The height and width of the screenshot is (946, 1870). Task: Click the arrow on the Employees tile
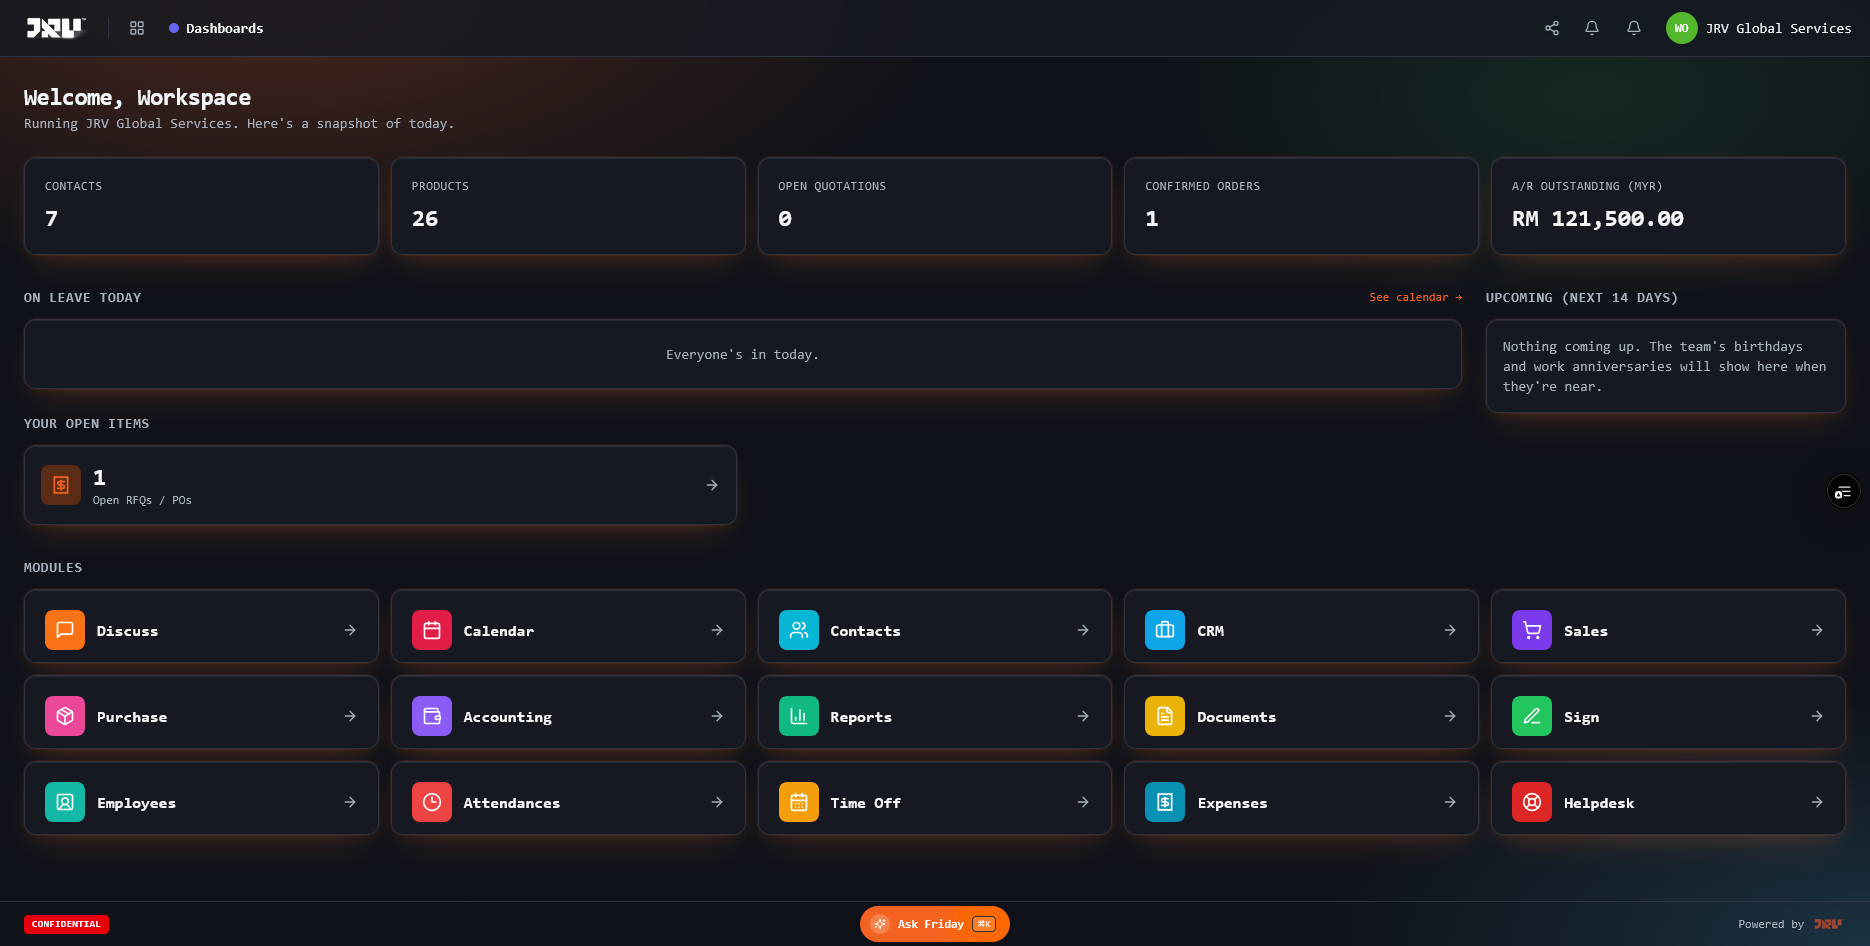(350, 802)
